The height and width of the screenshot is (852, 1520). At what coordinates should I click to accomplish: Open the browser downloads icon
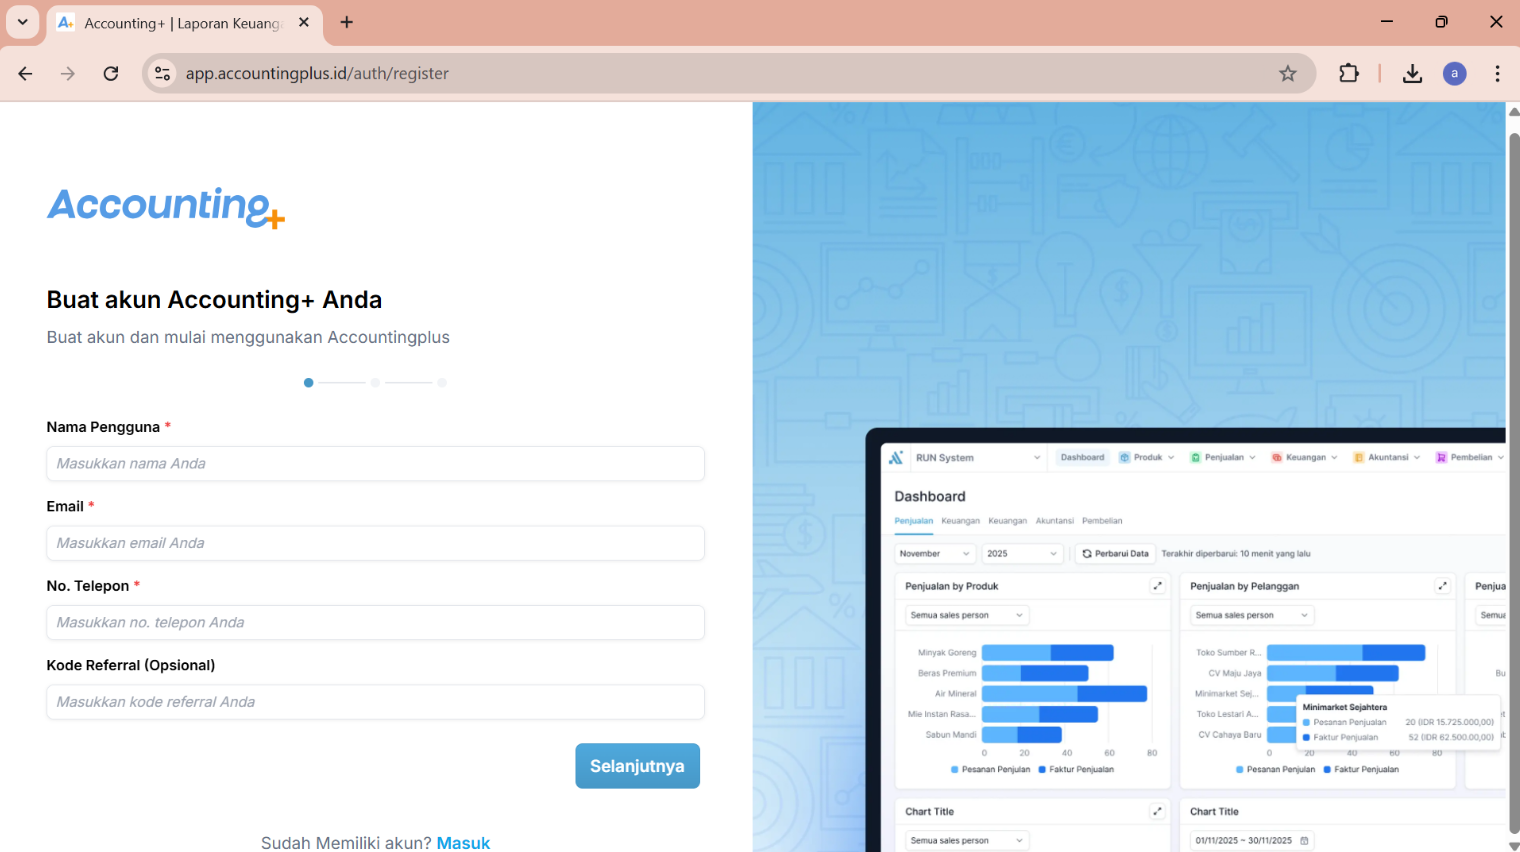click(1412, 73)
